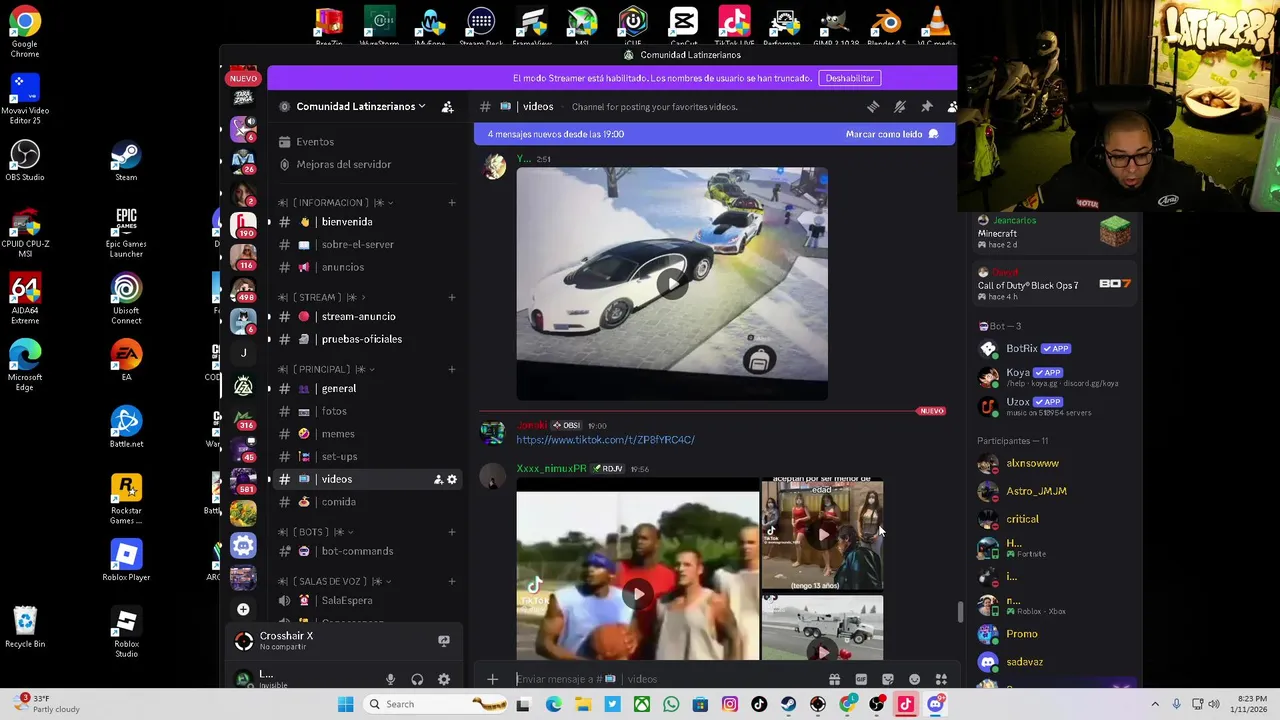Open the emoji picker

coord(914,680)
